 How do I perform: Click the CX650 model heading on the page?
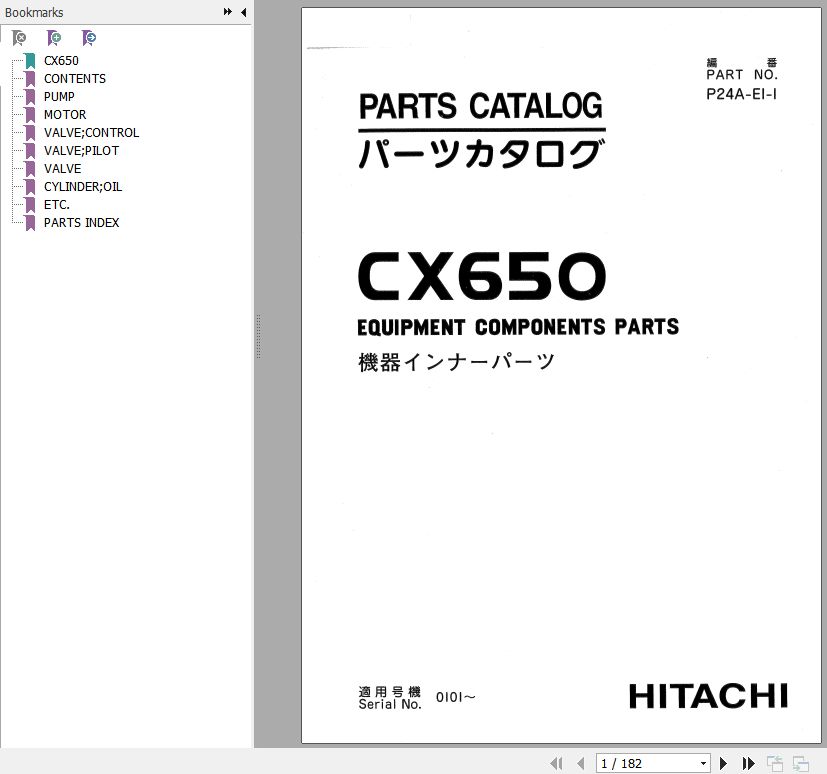point(482,276)
